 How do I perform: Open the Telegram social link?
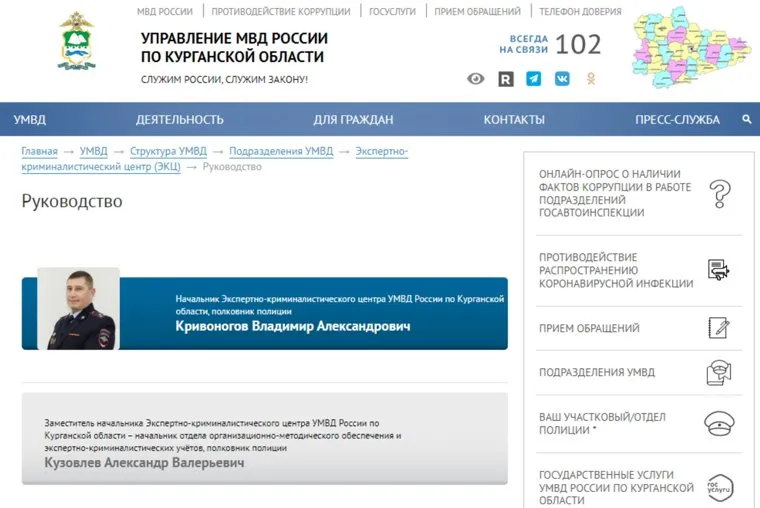[x=534, y=79]
